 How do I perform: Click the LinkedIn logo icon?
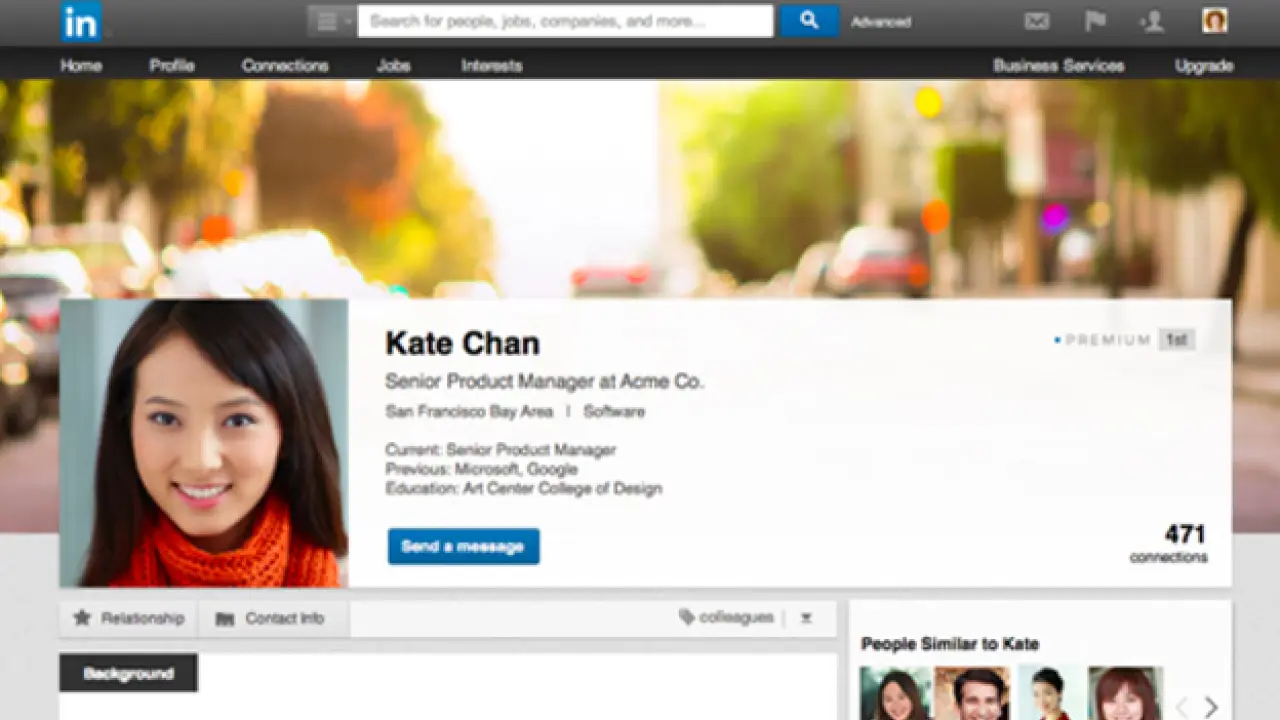point(81,22)
